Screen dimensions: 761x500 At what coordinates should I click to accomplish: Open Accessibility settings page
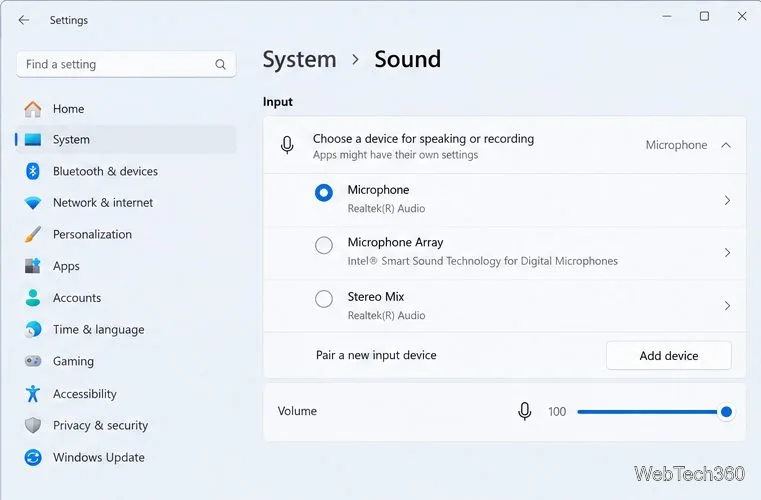coord(126,394)
